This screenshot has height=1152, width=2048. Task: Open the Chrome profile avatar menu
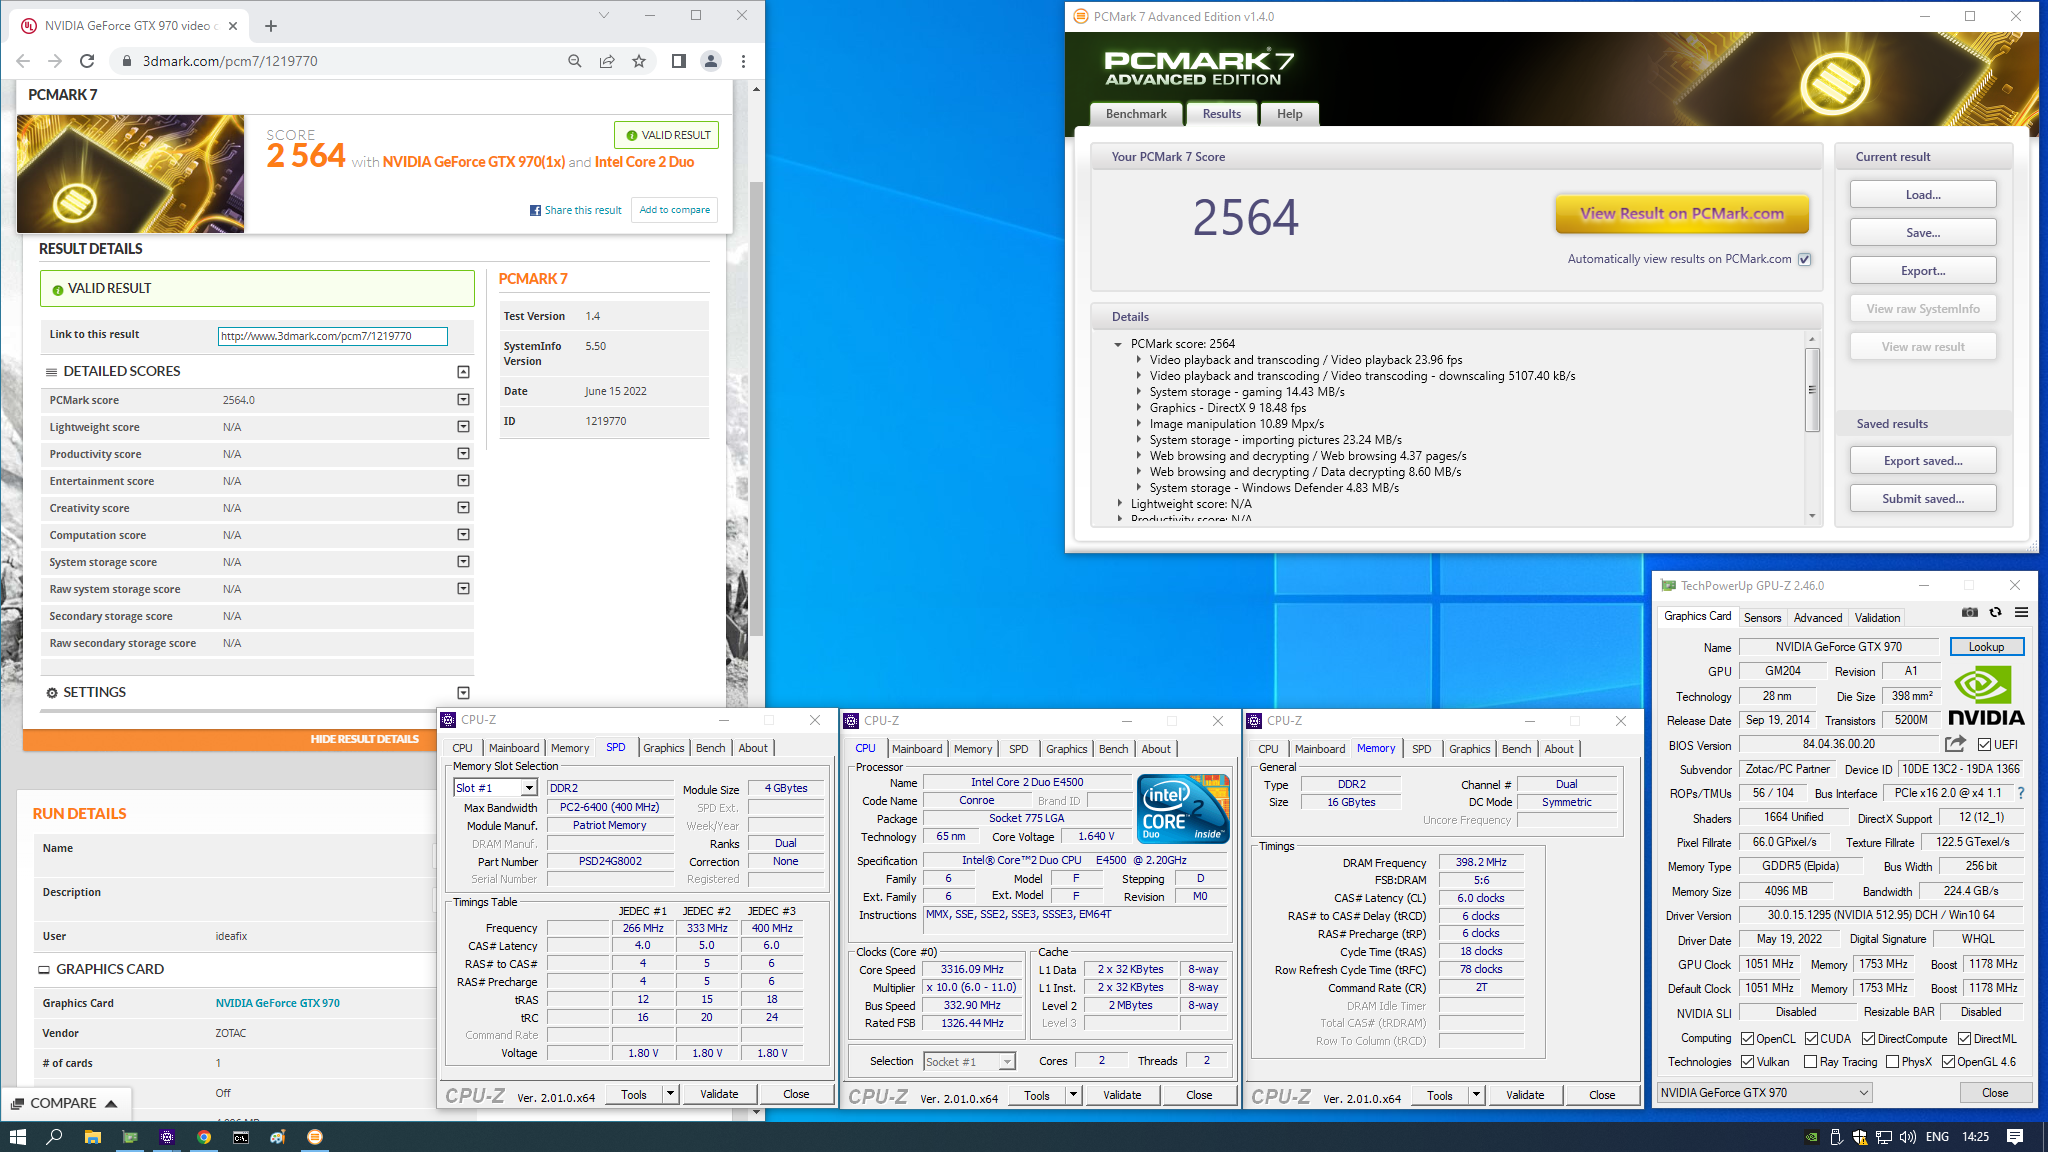pos(711,61)
